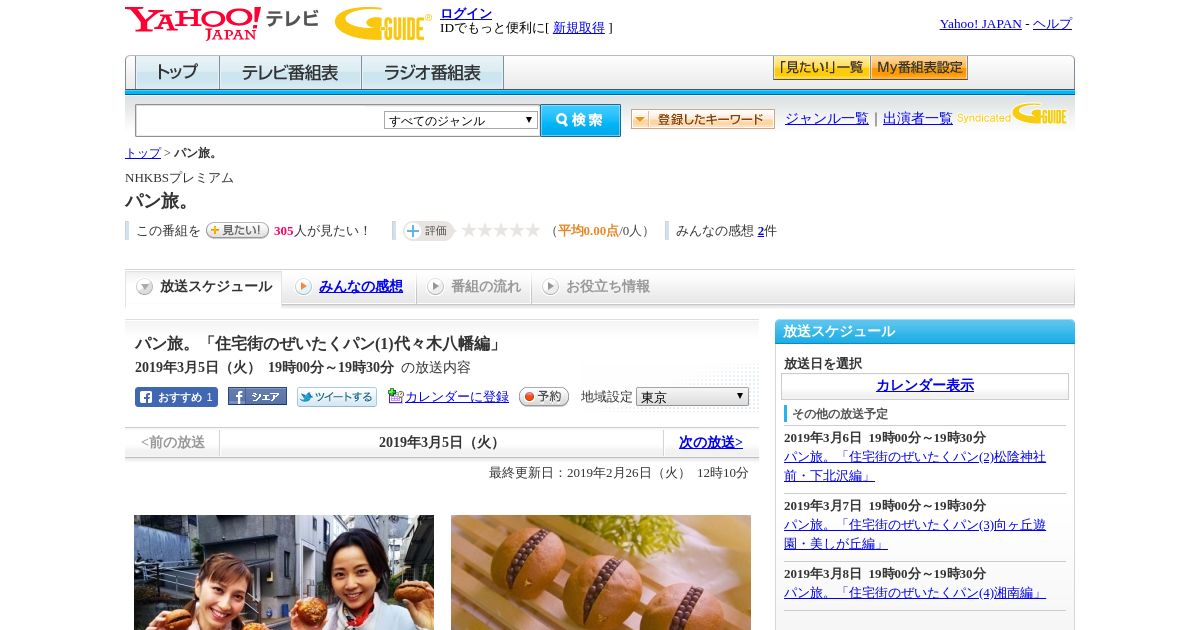Click the 「見たい!」一覧 button

822,68
